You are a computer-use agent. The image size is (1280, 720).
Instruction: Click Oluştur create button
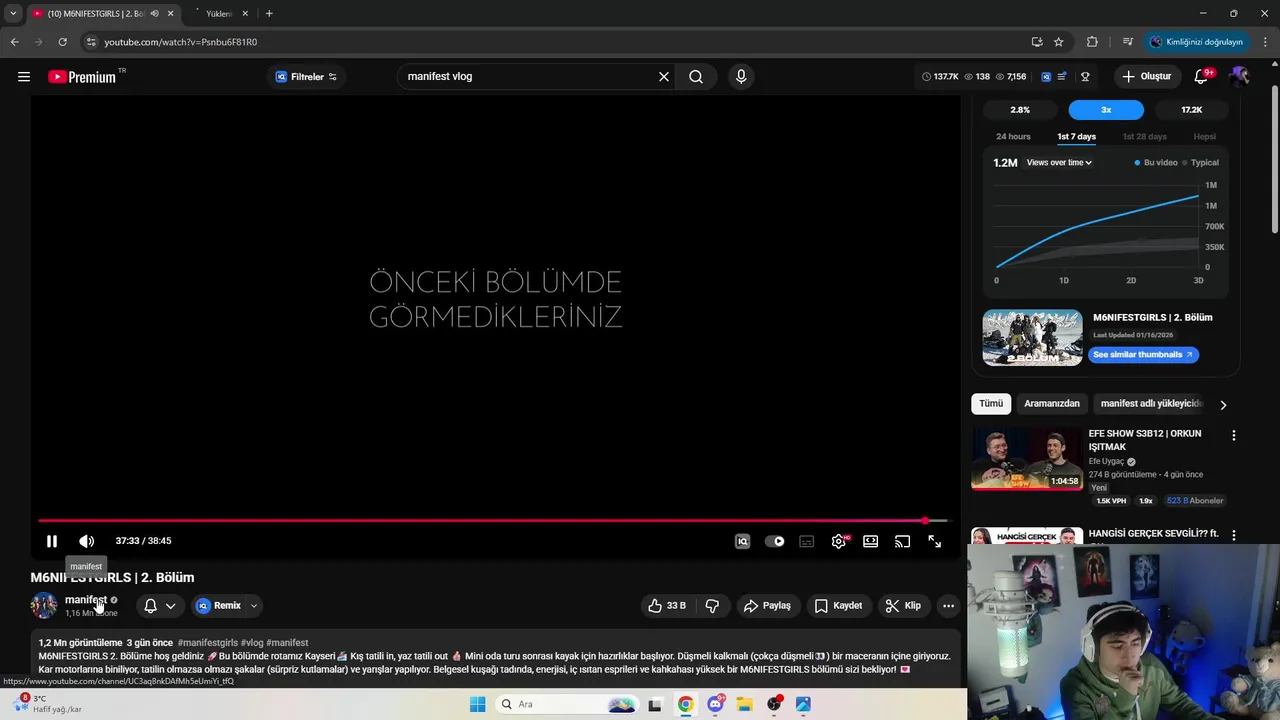[x=1147, y=77]
